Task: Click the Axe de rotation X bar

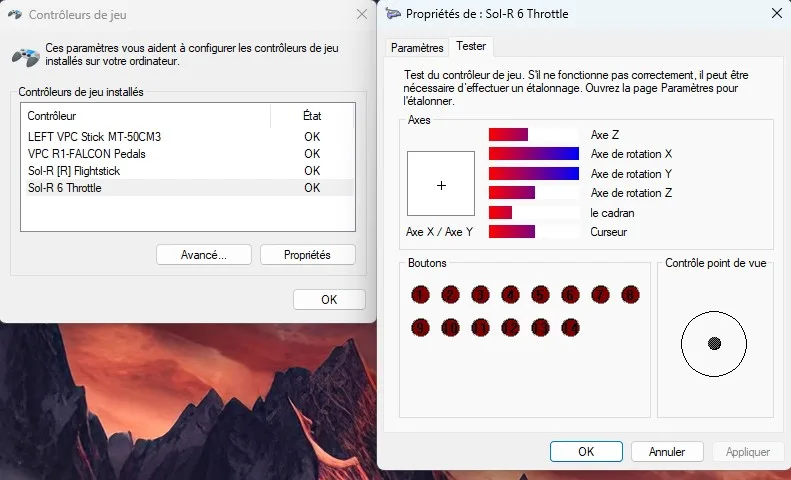Action: (x=534, y=154)
